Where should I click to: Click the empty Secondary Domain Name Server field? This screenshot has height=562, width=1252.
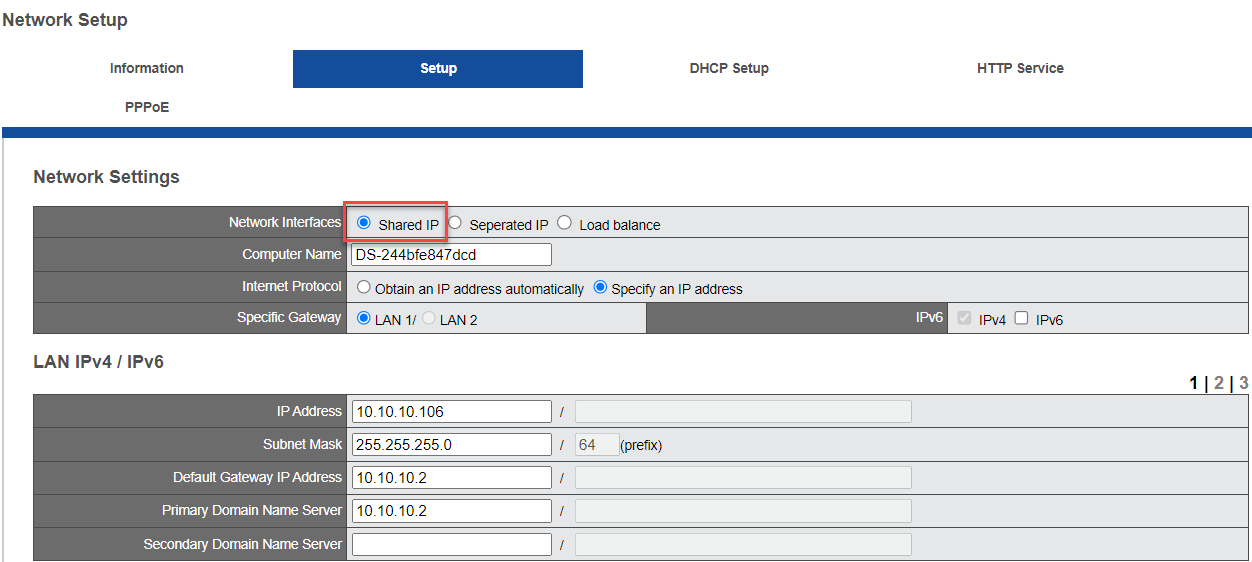click(x=451, y=545)
